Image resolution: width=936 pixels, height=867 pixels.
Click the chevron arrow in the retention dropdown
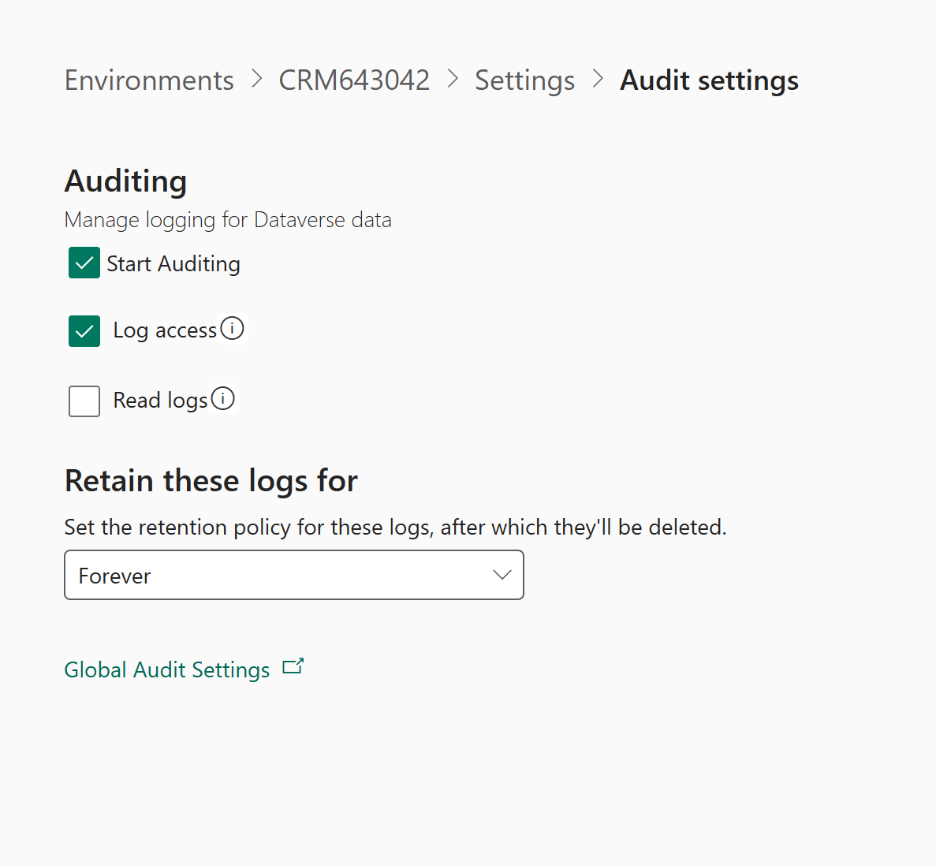502,575
